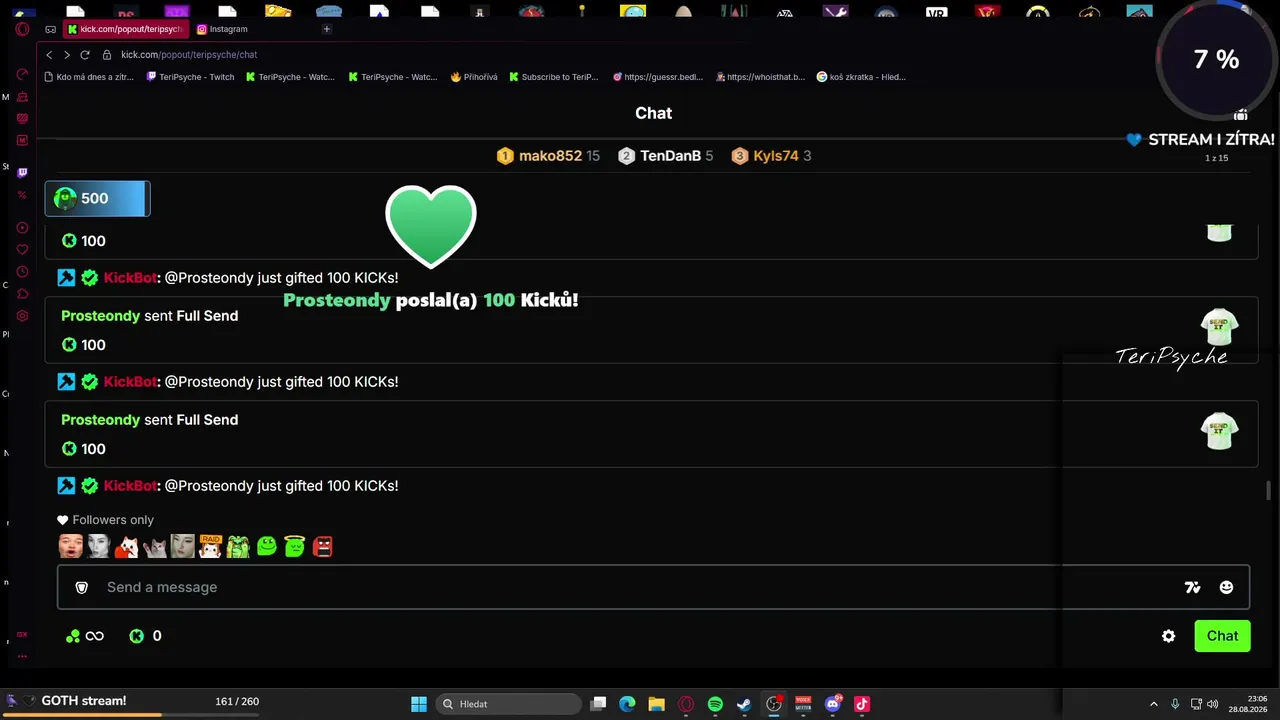This screenshot has height=720, width=1280.
Task: Open Přihořívá bookmark
Action: [x=474, y=77]
